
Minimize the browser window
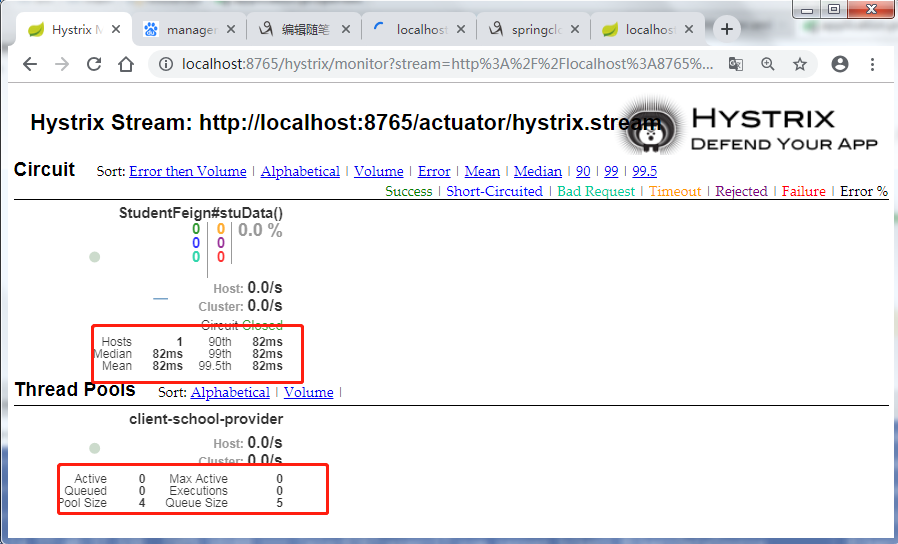808,9
